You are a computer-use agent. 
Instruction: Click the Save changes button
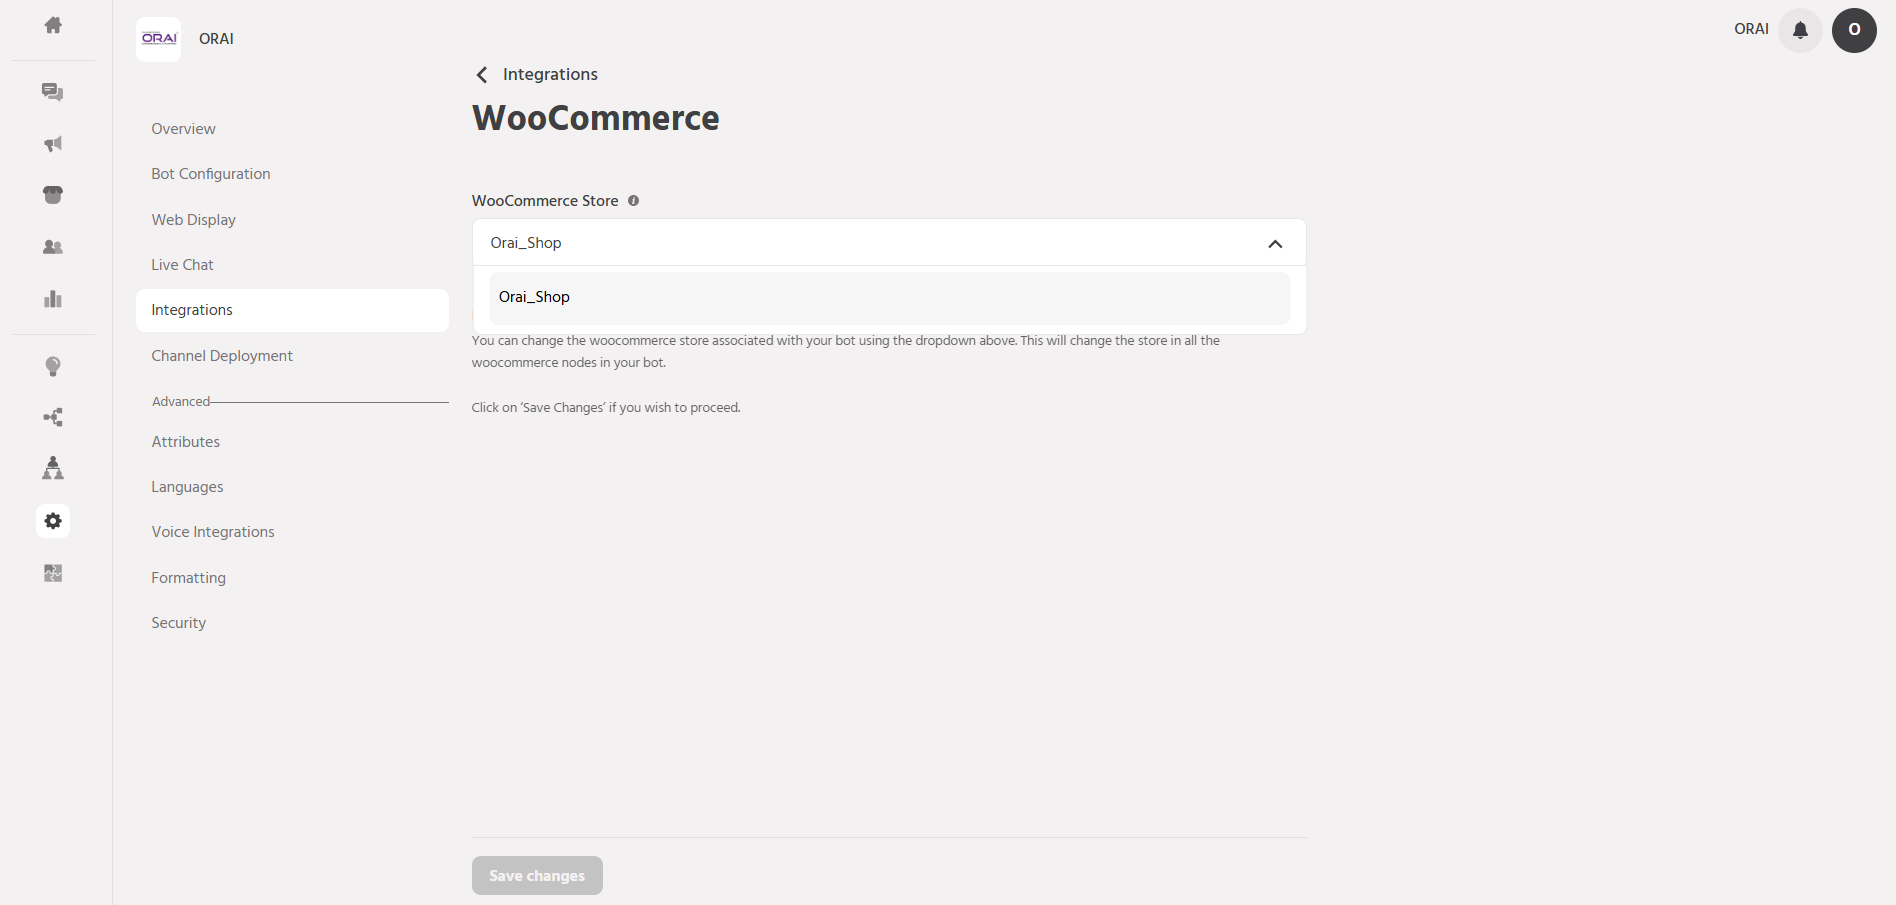tap(537, 876)
